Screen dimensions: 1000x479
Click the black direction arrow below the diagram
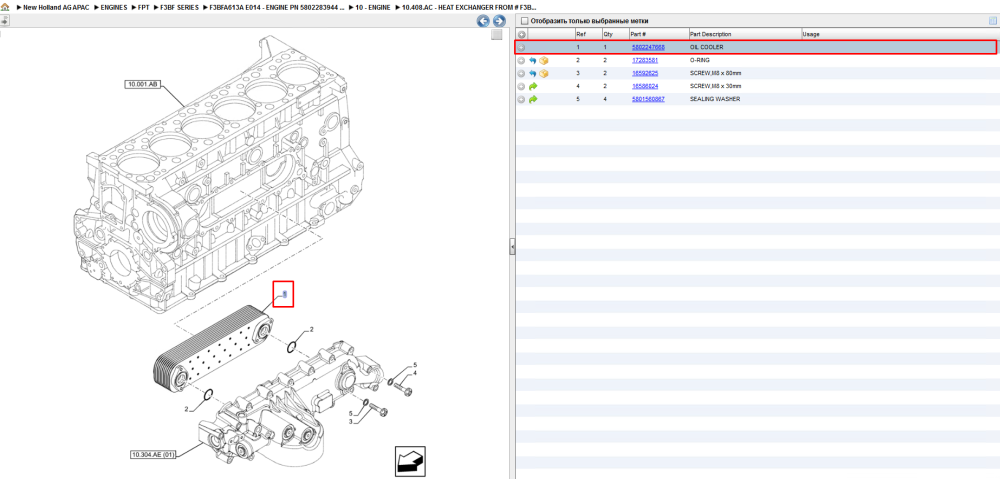[x=410, y=461]
